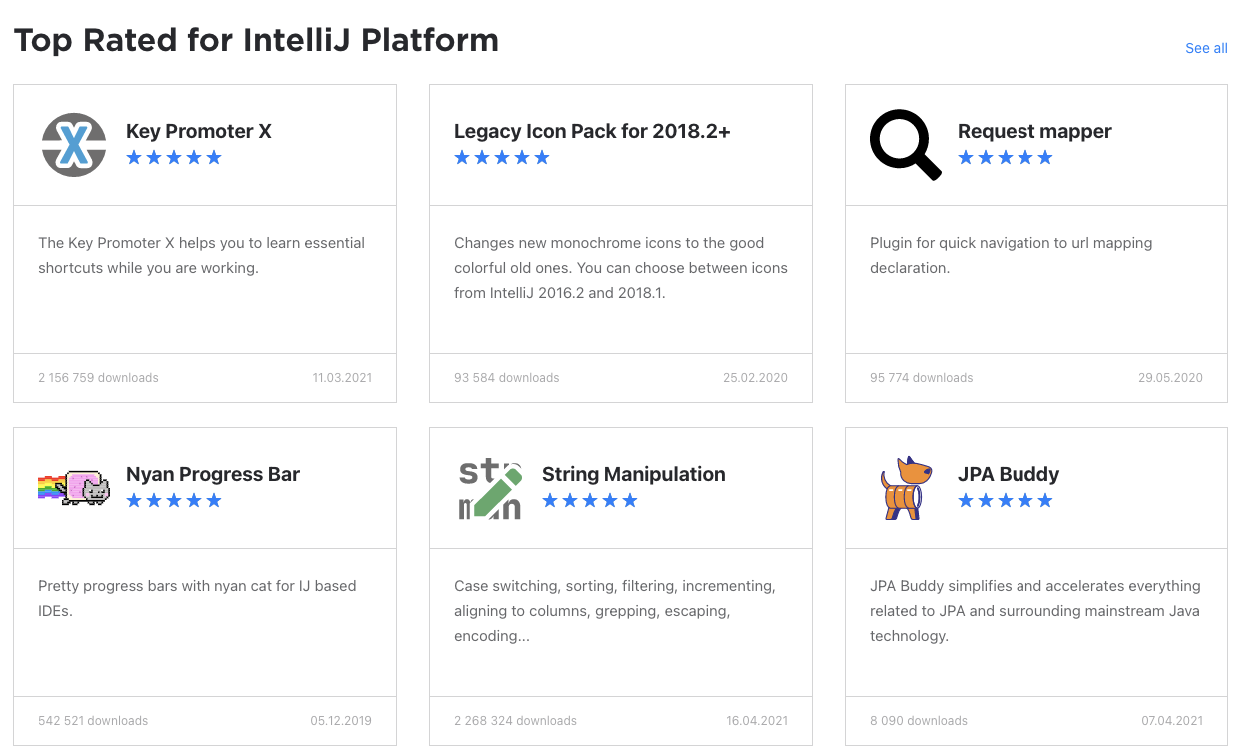Click the String Manipulation description text
The height and width of the screenshot is (753, 1246).
[x=615, y=611]
